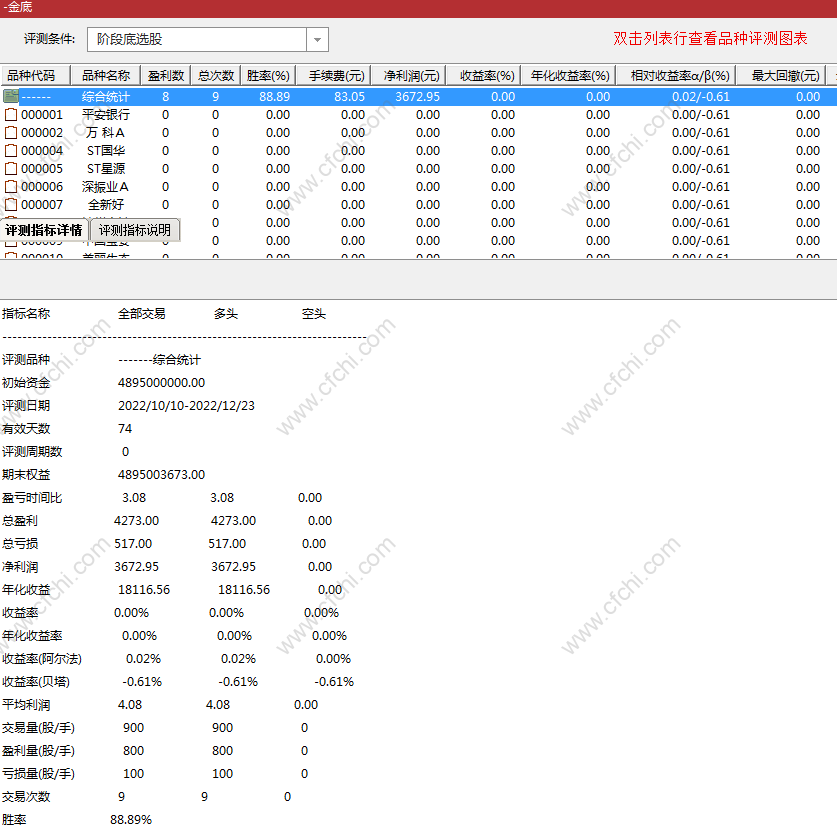Click the icon beside 000004 ST国华
This screenshot has height=829, width=837.
click(x=11, y=151)
